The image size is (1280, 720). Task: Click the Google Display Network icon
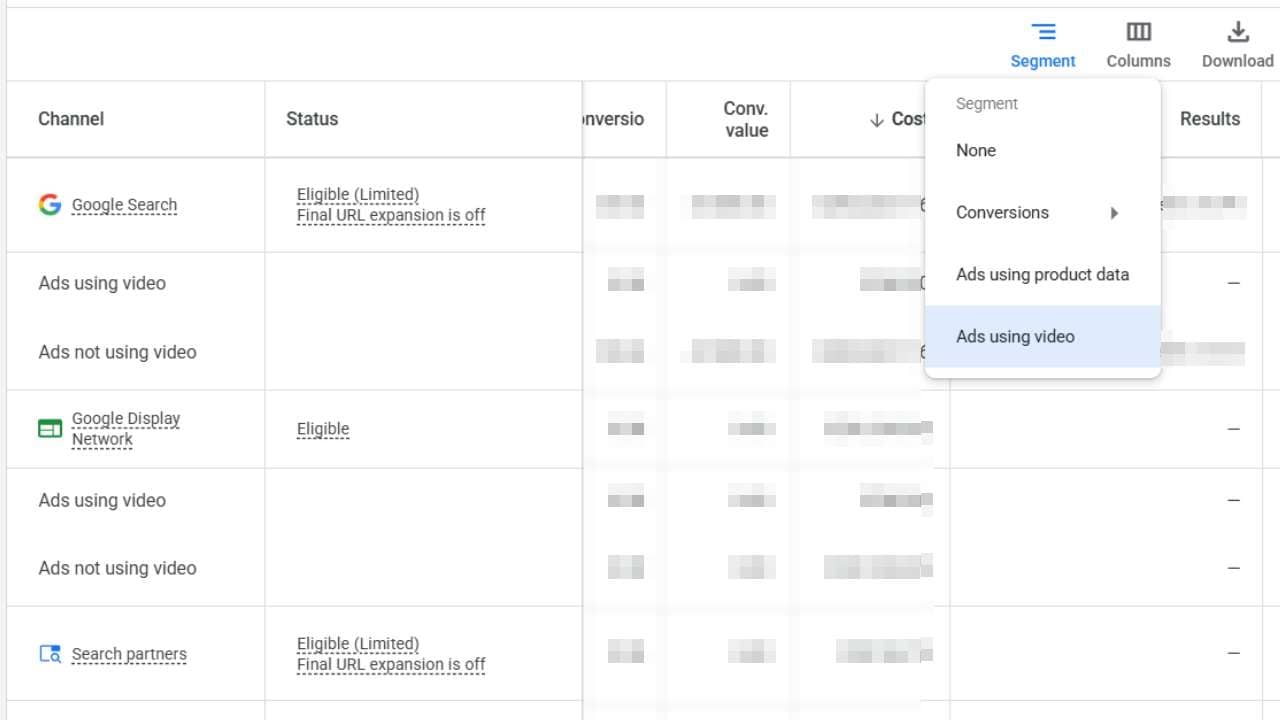coord(49,428)
